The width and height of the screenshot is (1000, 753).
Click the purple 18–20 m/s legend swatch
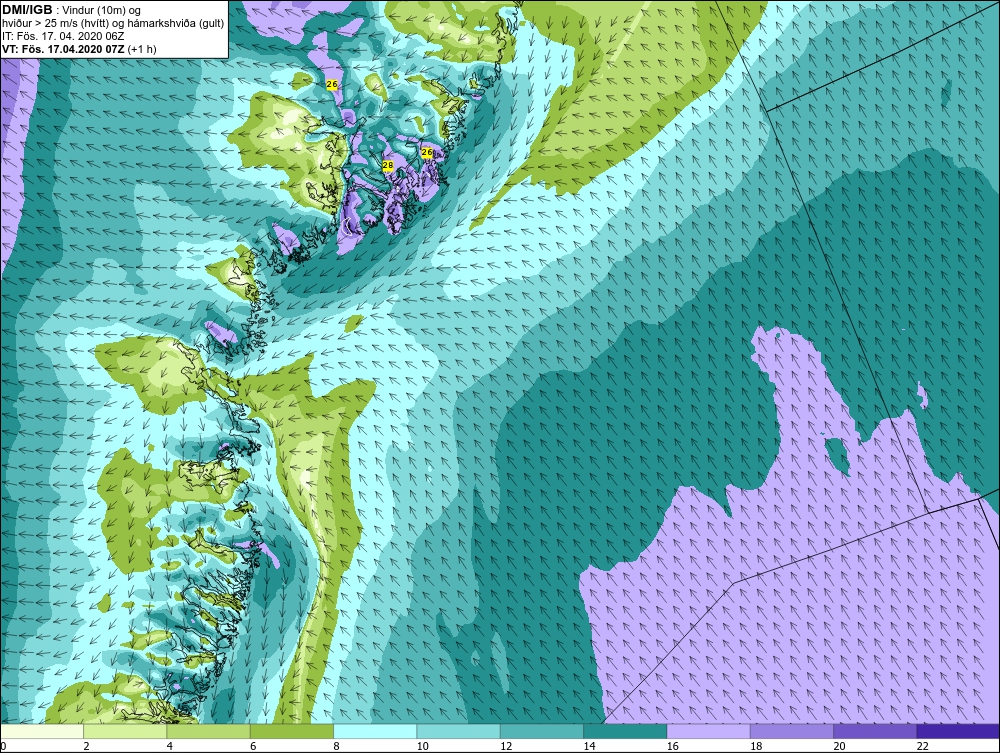pyautogui.click(x=791, y=731)
